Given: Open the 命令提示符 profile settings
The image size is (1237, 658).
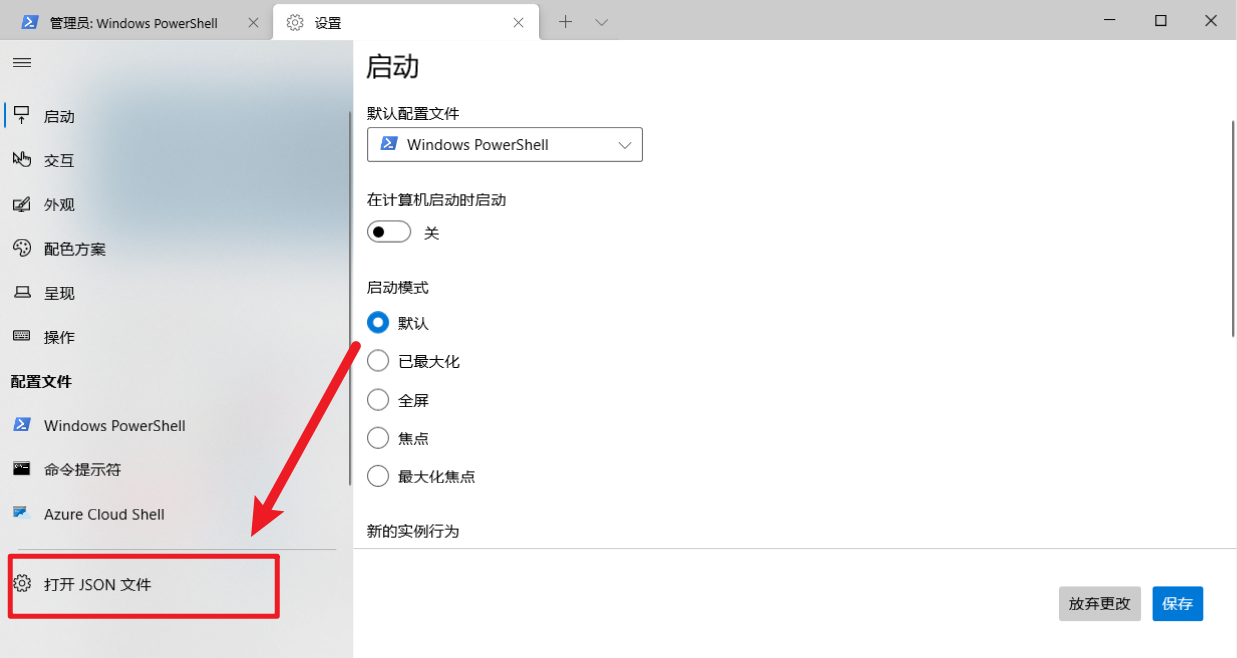Looking at the screenshot, I should point(175,469).
